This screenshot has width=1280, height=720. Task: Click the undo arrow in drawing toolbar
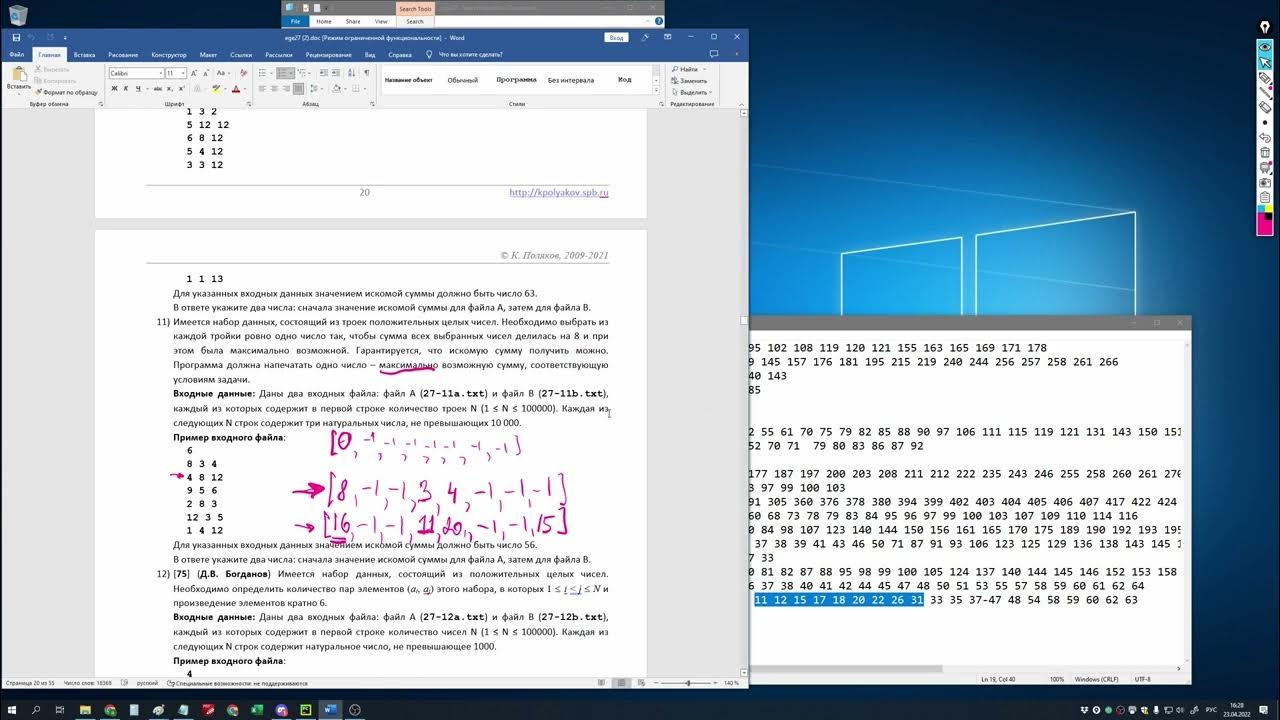(x=1265, y=137)
